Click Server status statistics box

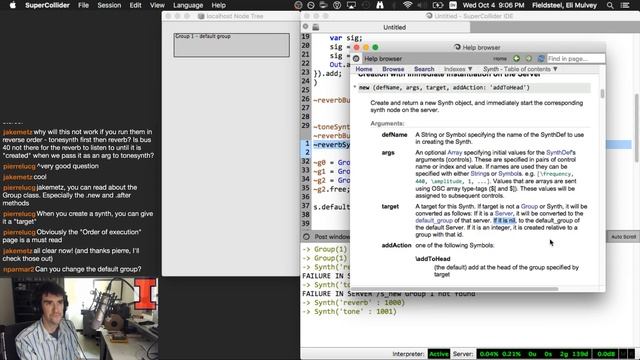coord(534,354)
